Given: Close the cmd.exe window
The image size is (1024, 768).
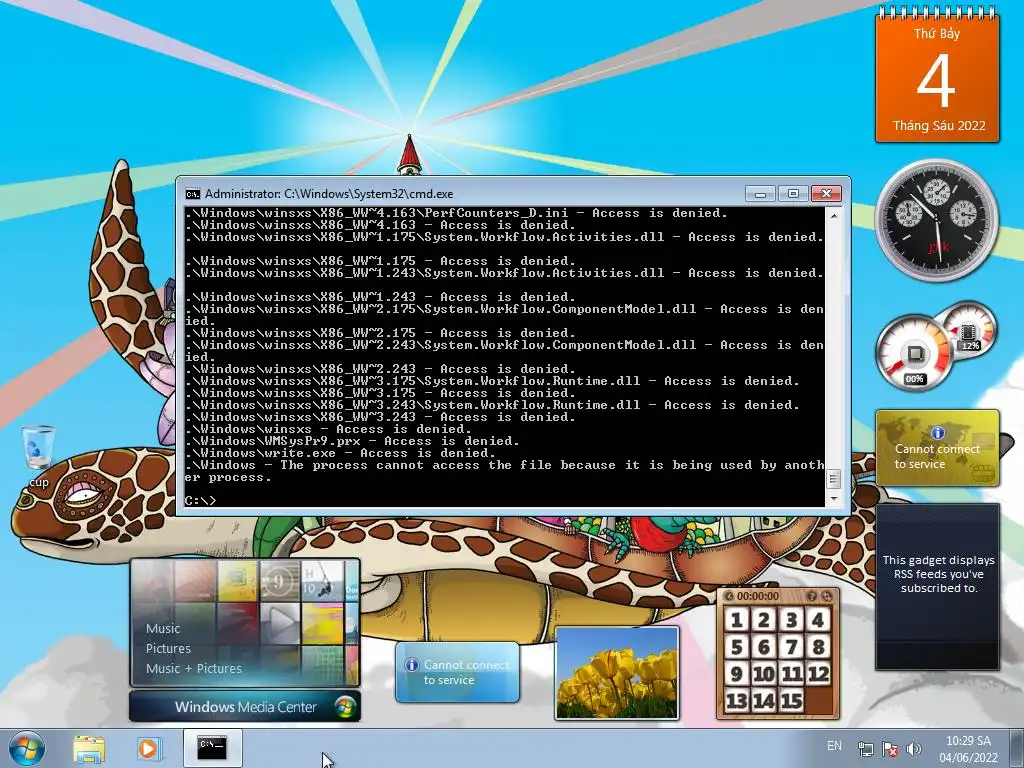Looking at the screenshot, I should click(x=826, y=194).
